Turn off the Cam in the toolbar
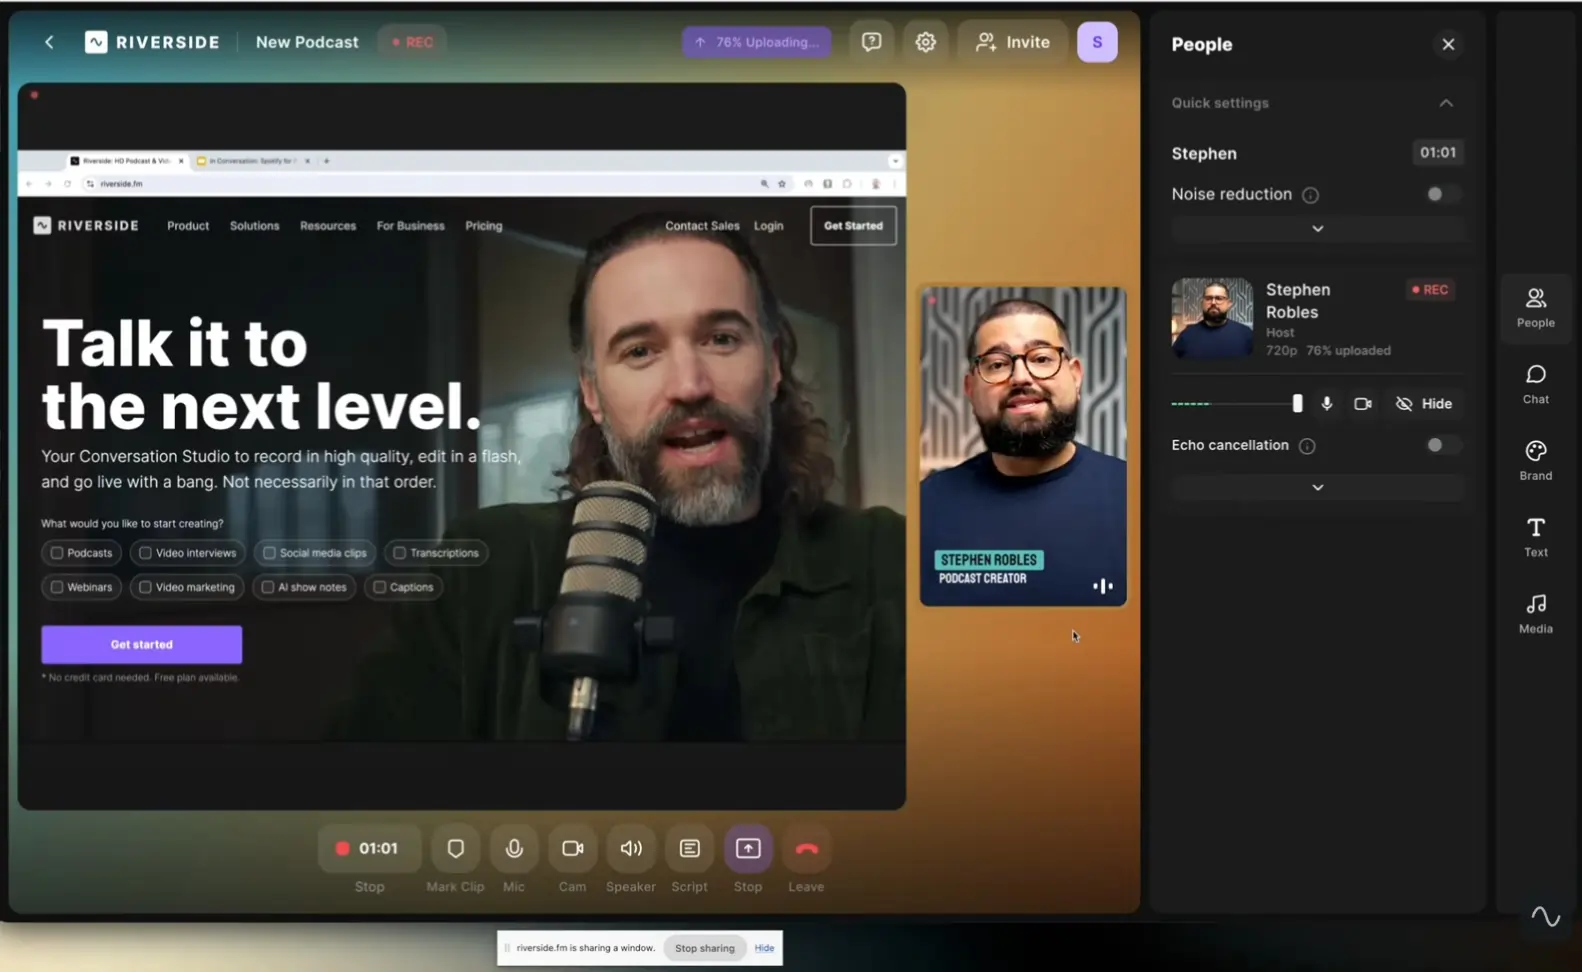This screenshot has height=972, width=1582. pyautogui.click(x=572, y=849)
